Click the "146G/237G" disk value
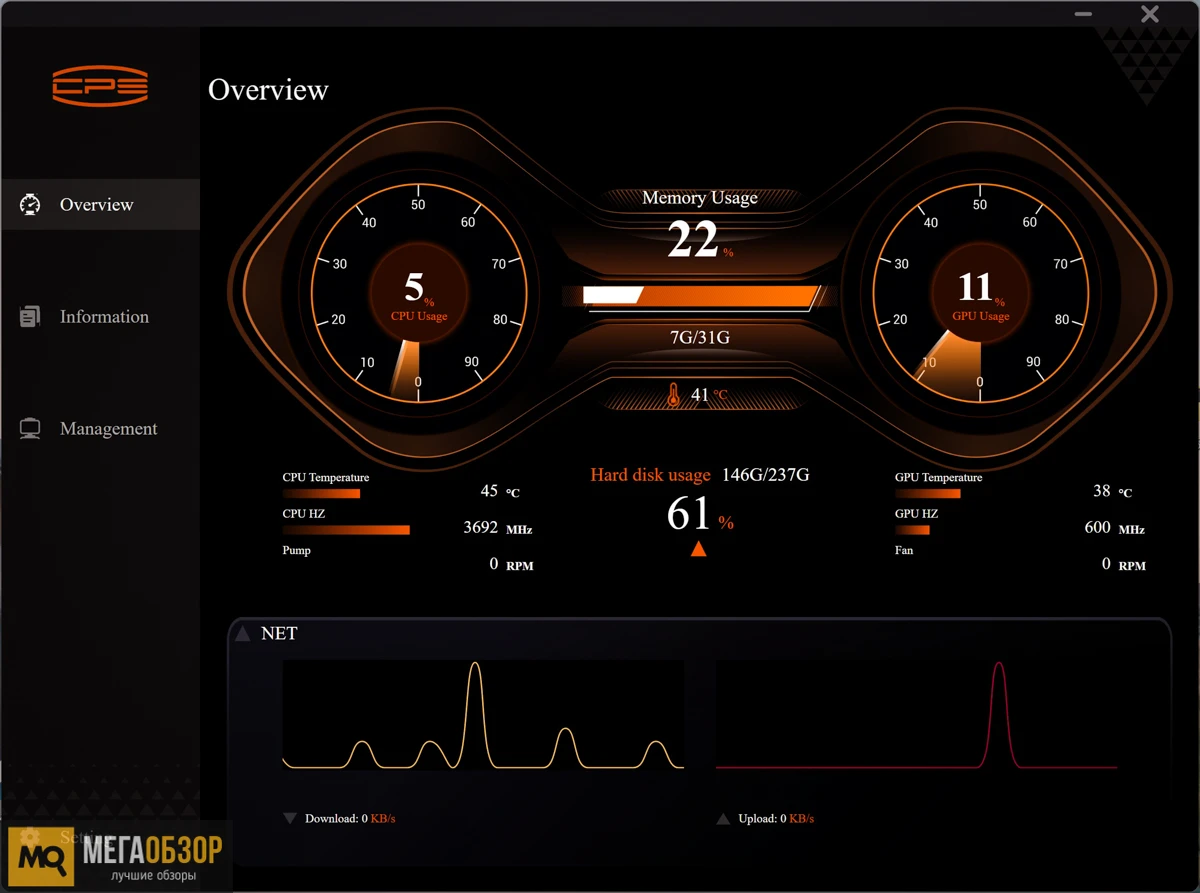 pos(766,475)
